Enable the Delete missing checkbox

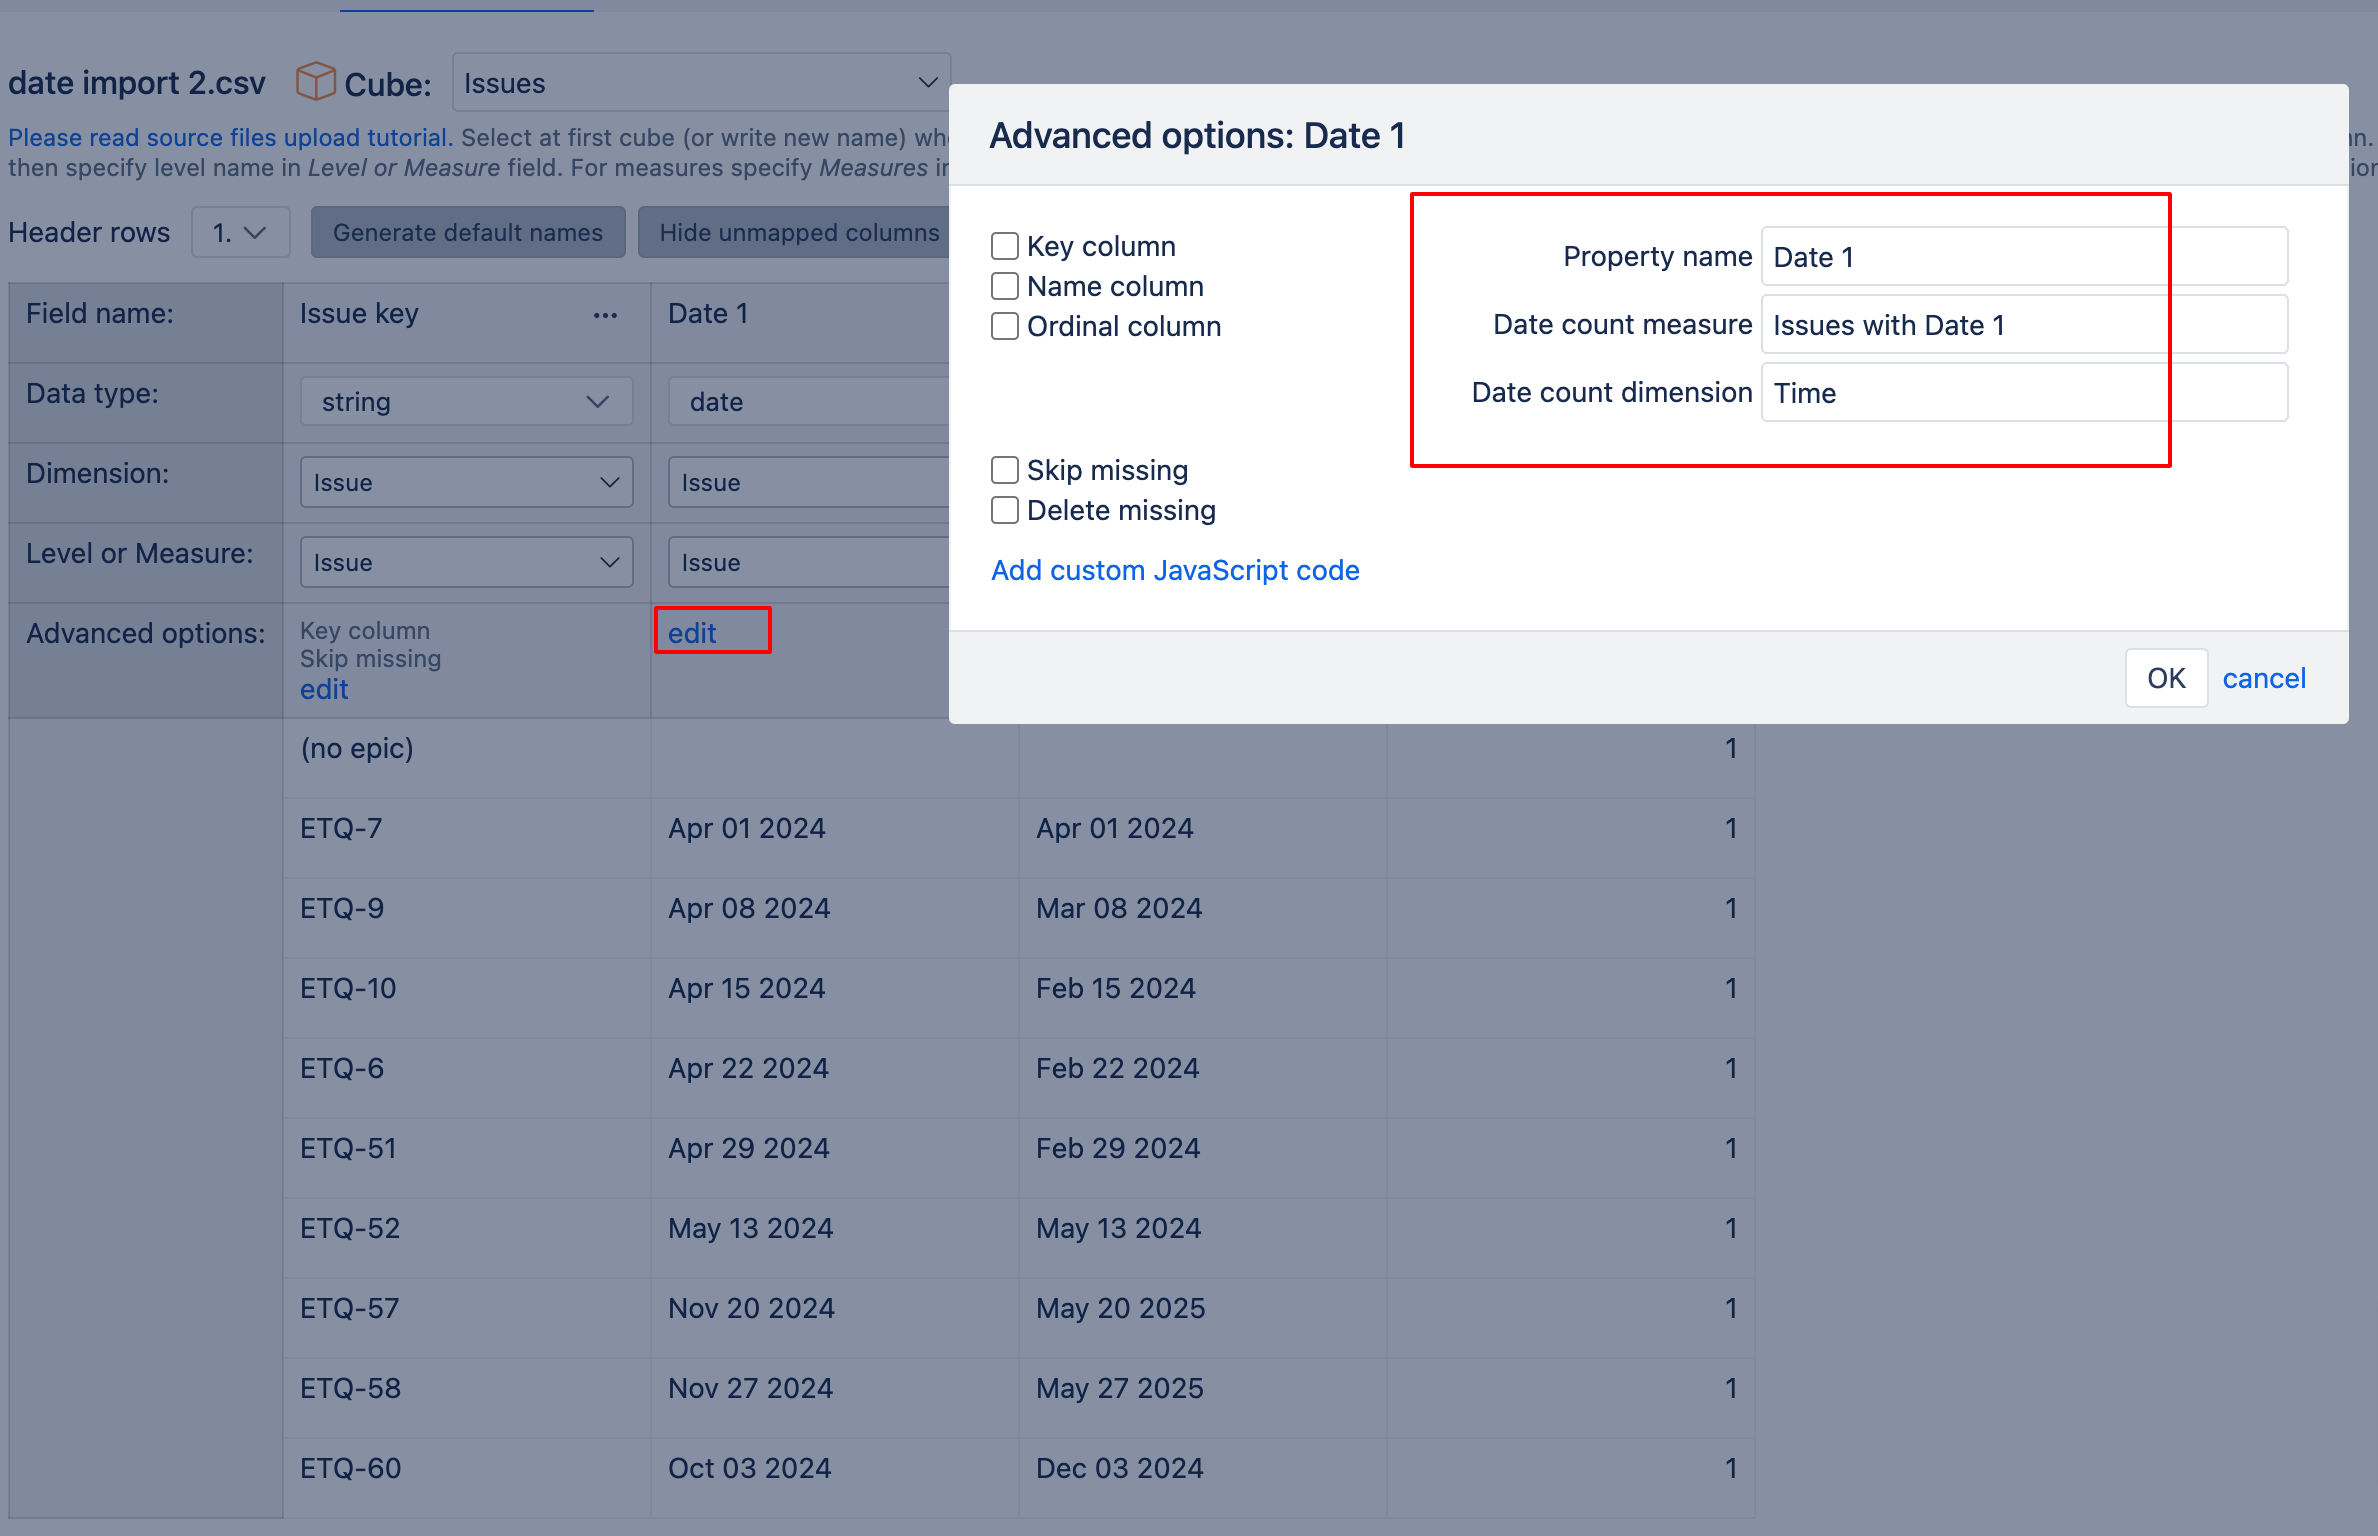click(1005, 510)
